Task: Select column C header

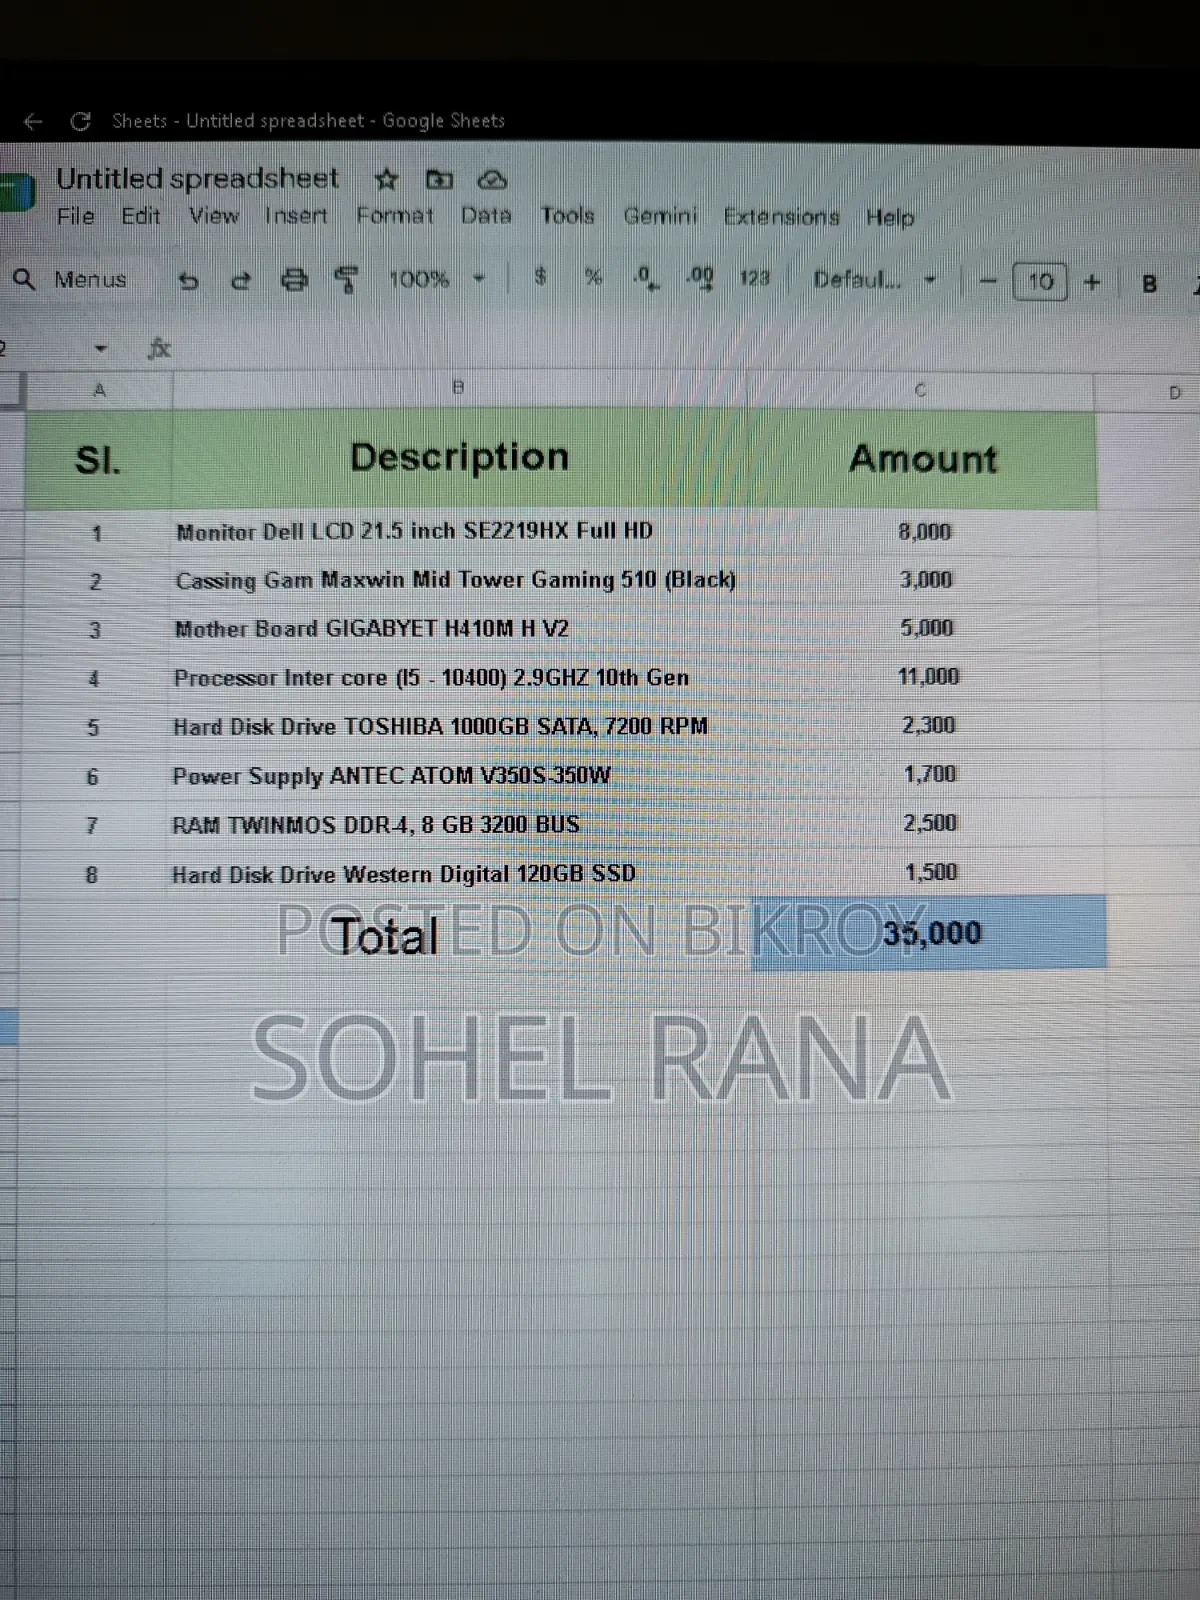Action: [920, 391]
